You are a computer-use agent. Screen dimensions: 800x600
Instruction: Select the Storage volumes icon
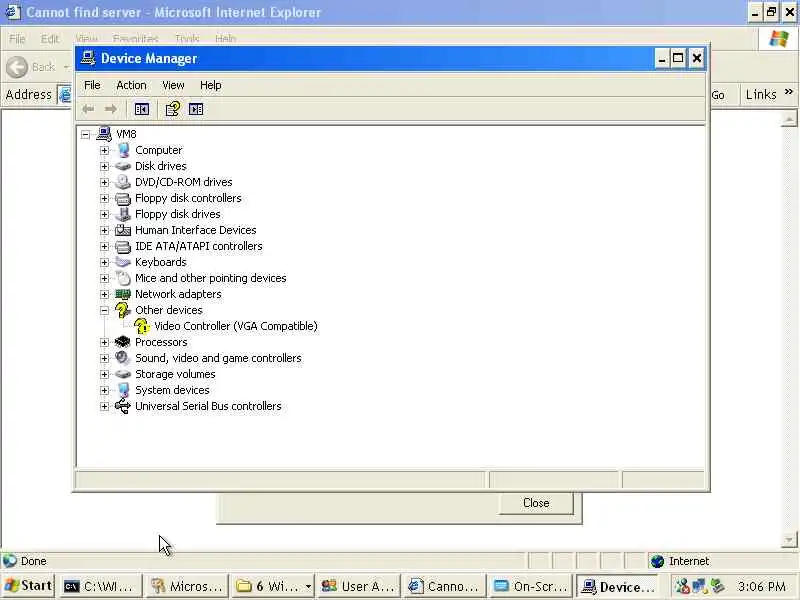(123, 374)
